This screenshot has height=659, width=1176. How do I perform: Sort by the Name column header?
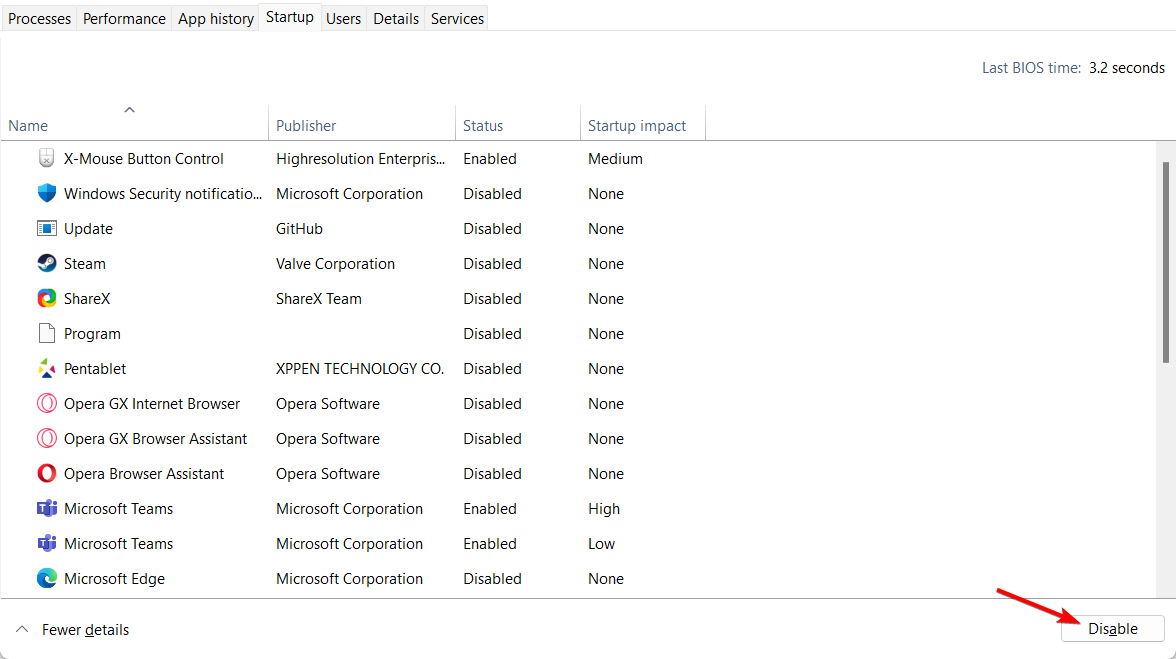coord(134,125)
